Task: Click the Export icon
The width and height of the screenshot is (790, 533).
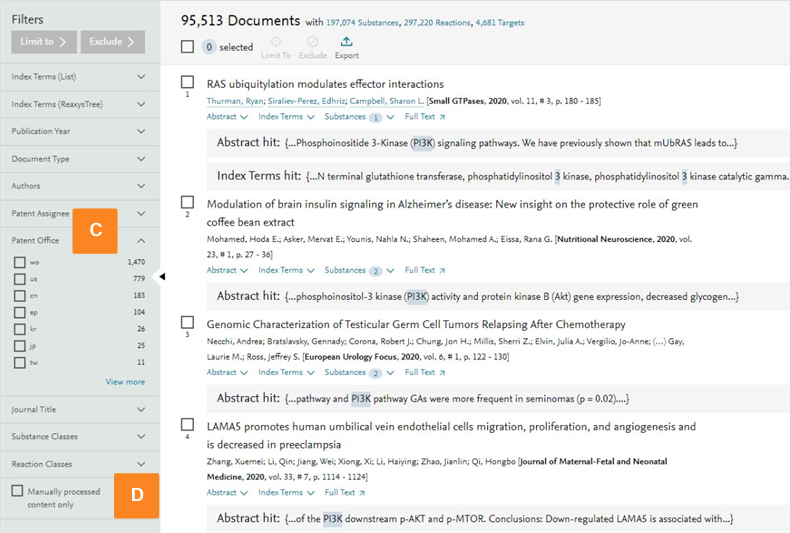Action: 346,42
